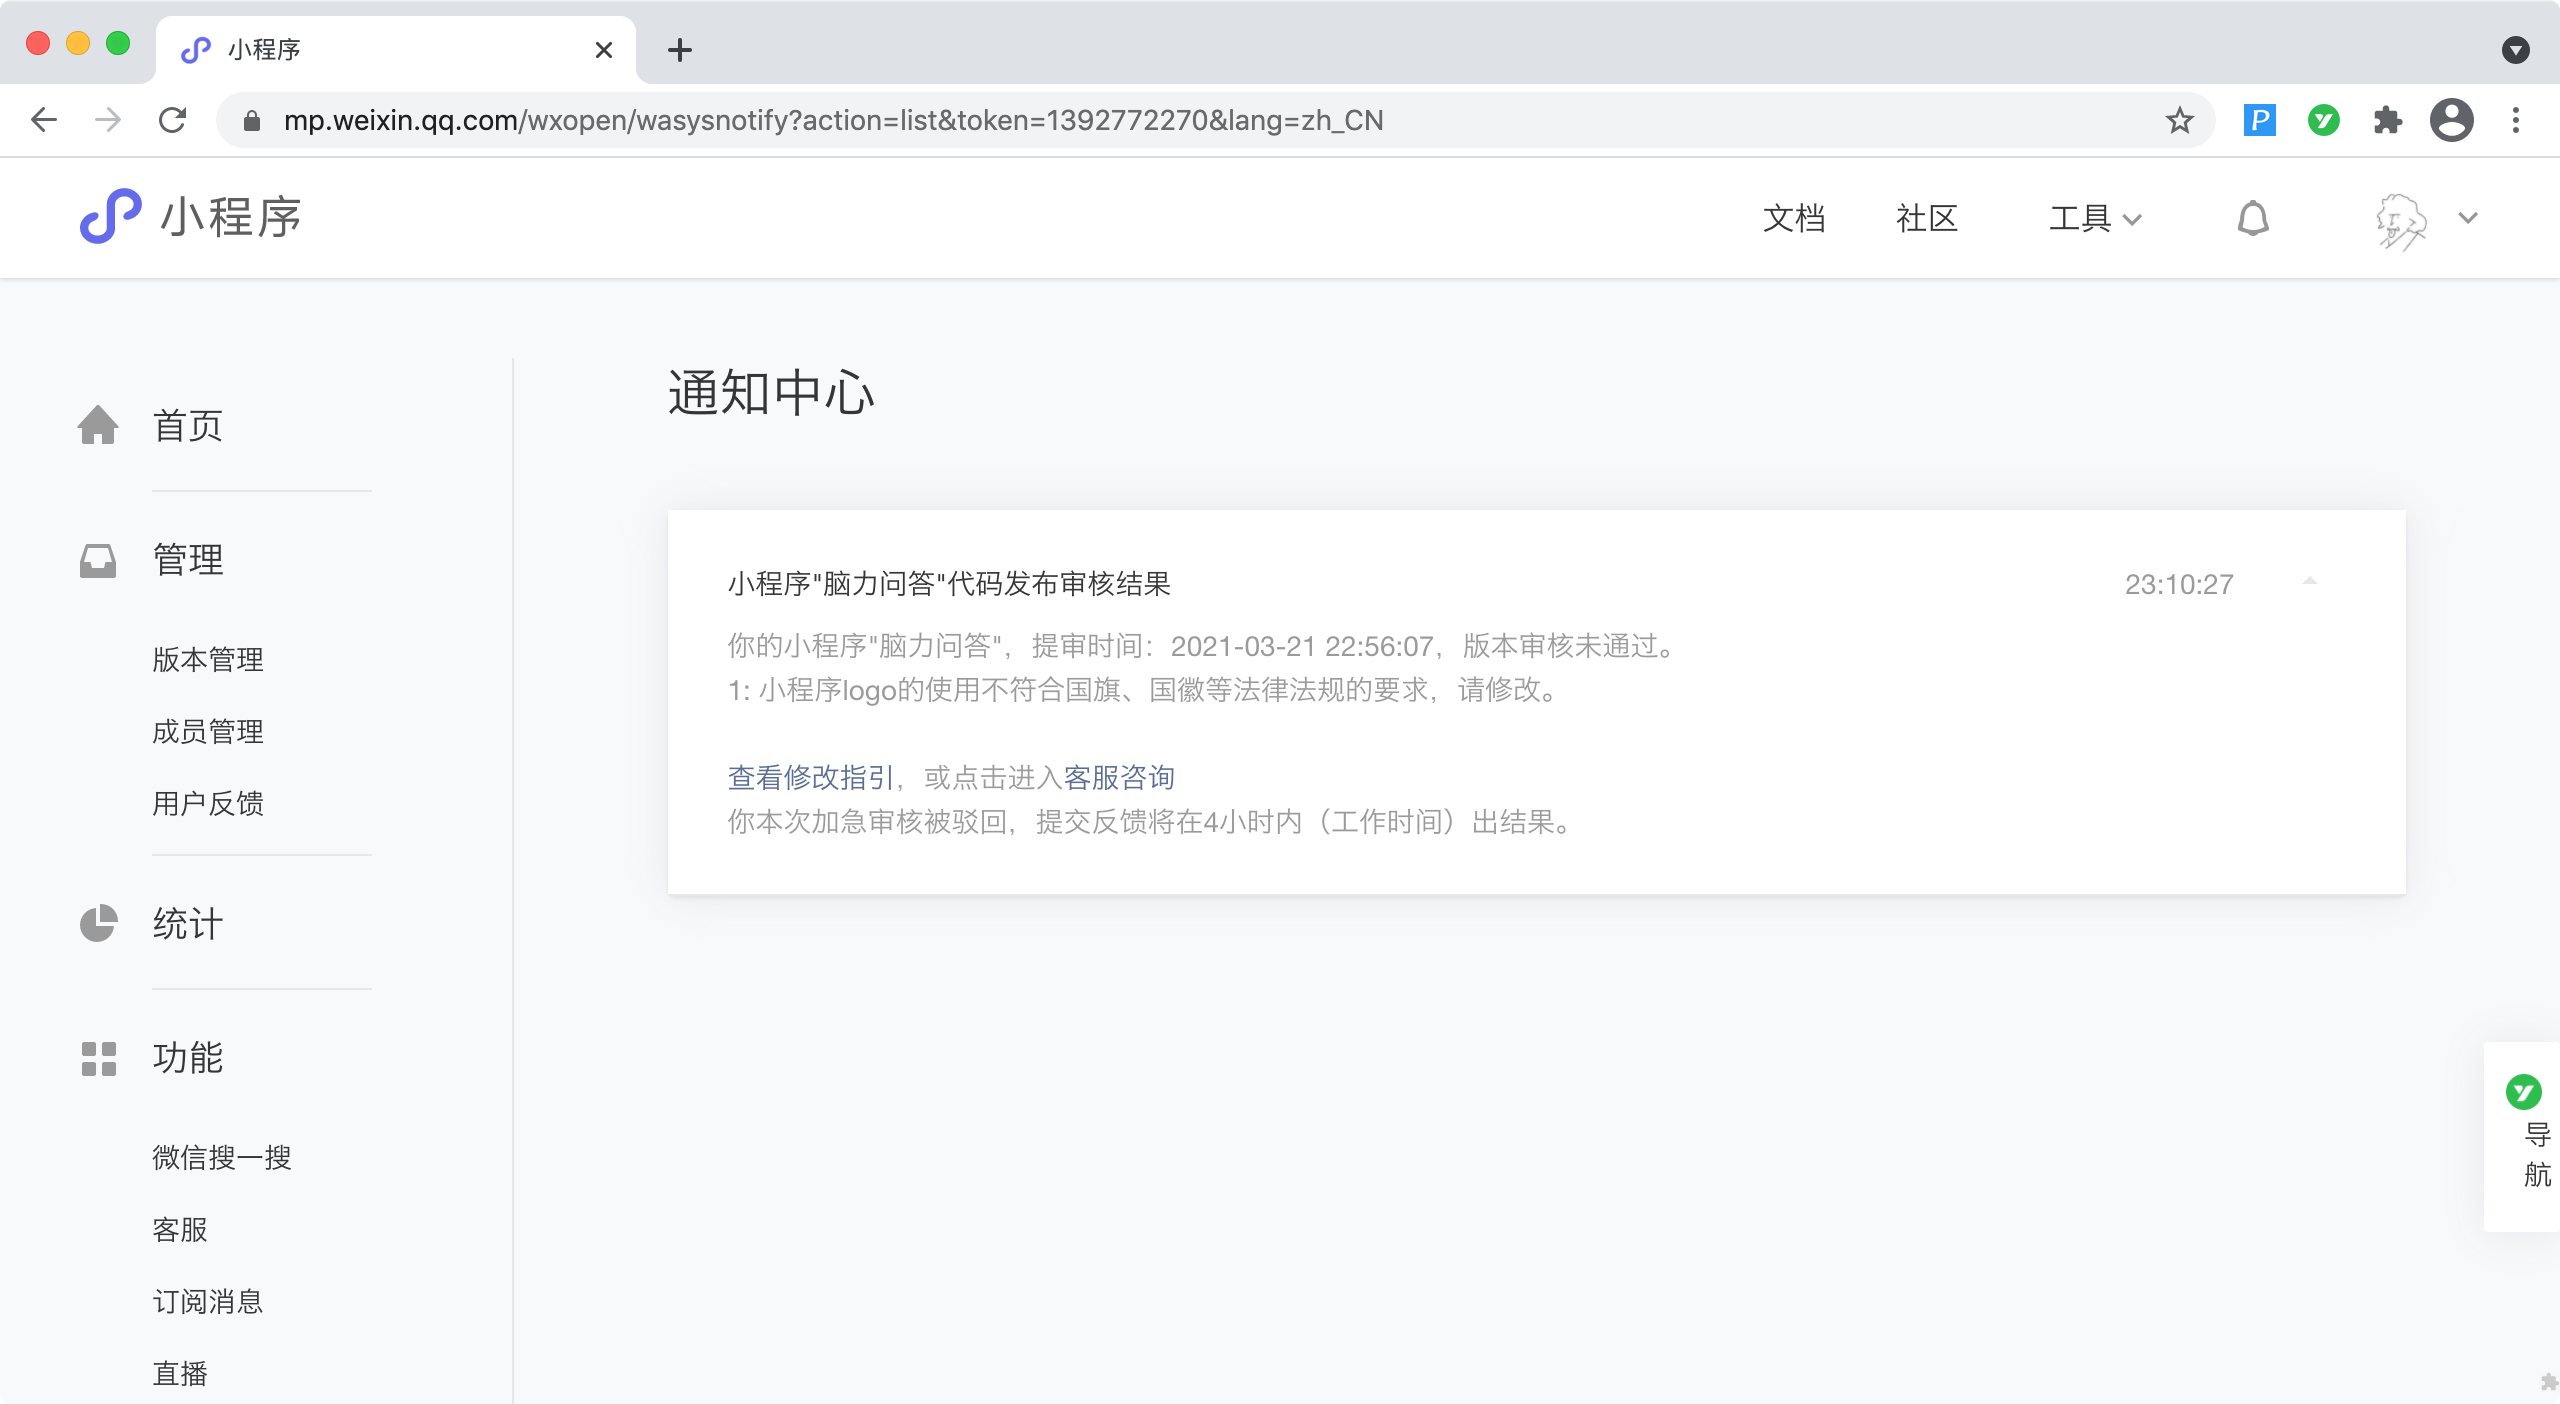Viewport: 2560px width, 1404px height.
Task: Click the 功能 grid icon in sidebar
Action: [x=98, y=1058]
